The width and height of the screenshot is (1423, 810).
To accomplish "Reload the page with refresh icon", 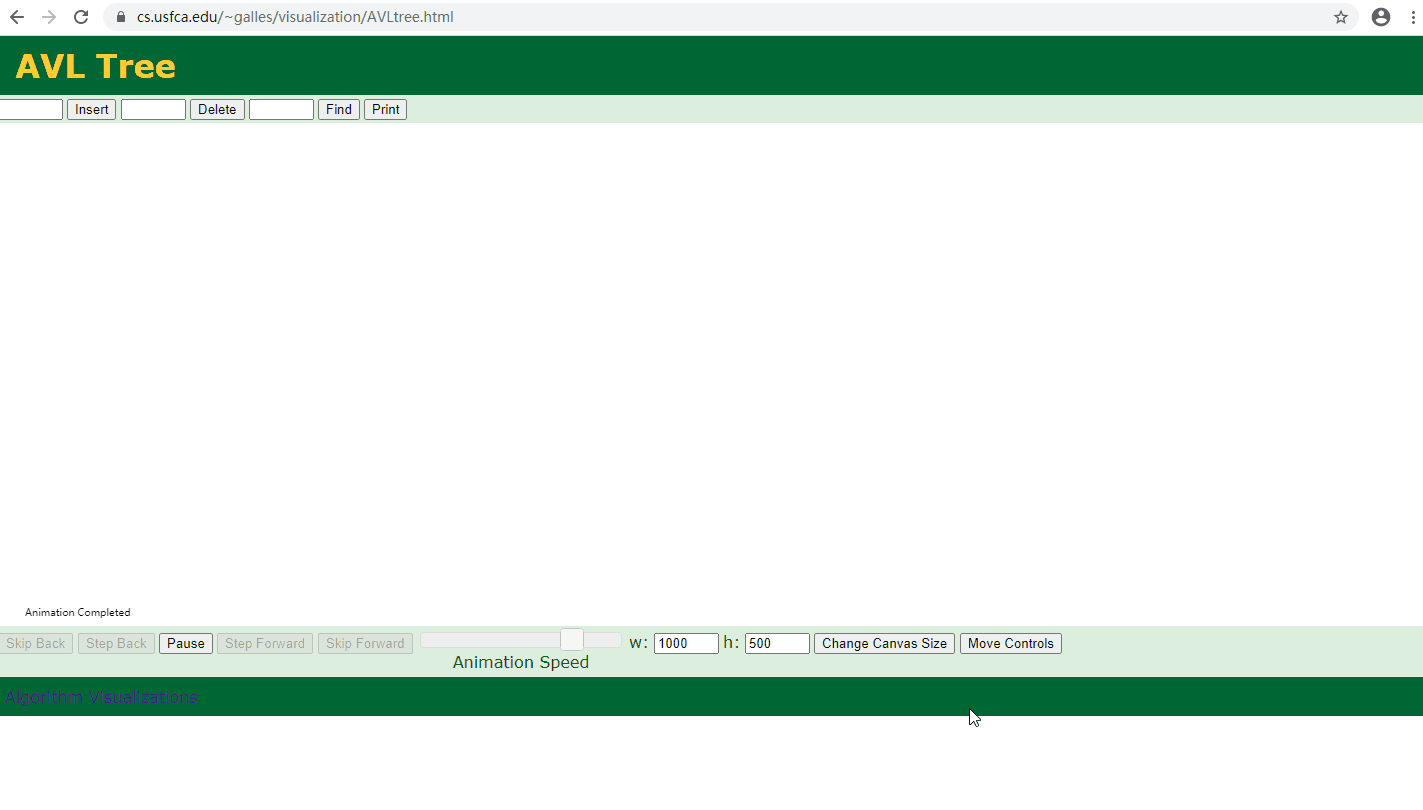I will 82,17.
